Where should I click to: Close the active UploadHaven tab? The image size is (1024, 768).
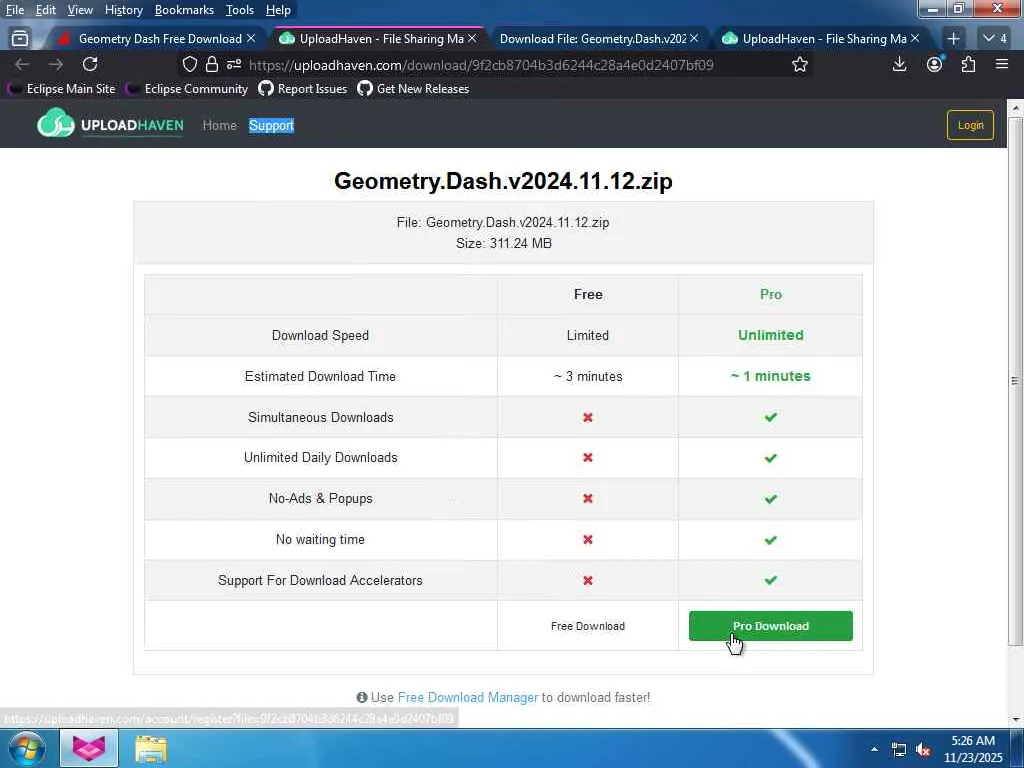[x=472, y=39]
